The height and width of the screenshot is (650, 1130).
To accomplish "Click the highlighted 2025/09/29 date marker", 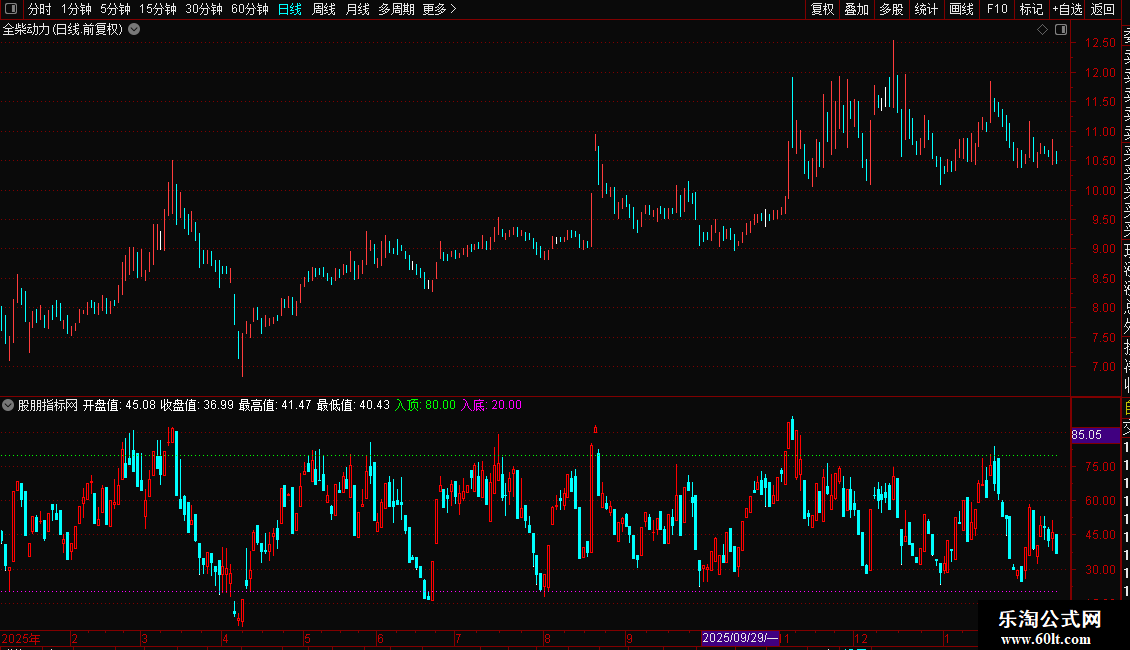I will [x=740, y=638].
